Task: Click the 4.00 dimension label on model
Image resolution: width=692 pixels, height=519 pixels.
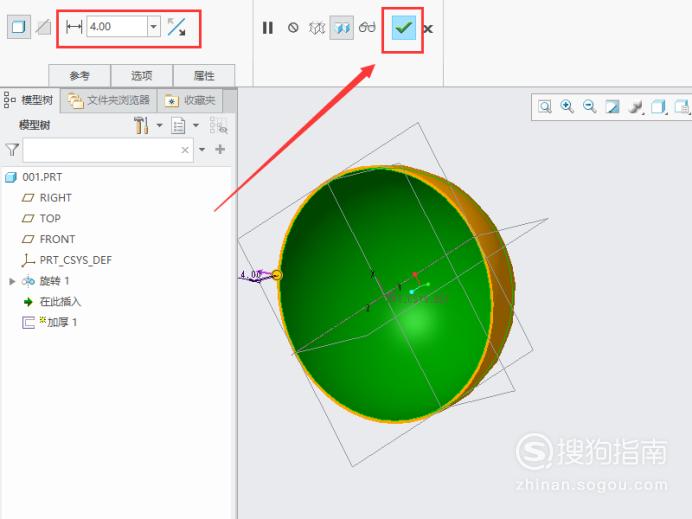Action: click(x=250, y=275)
